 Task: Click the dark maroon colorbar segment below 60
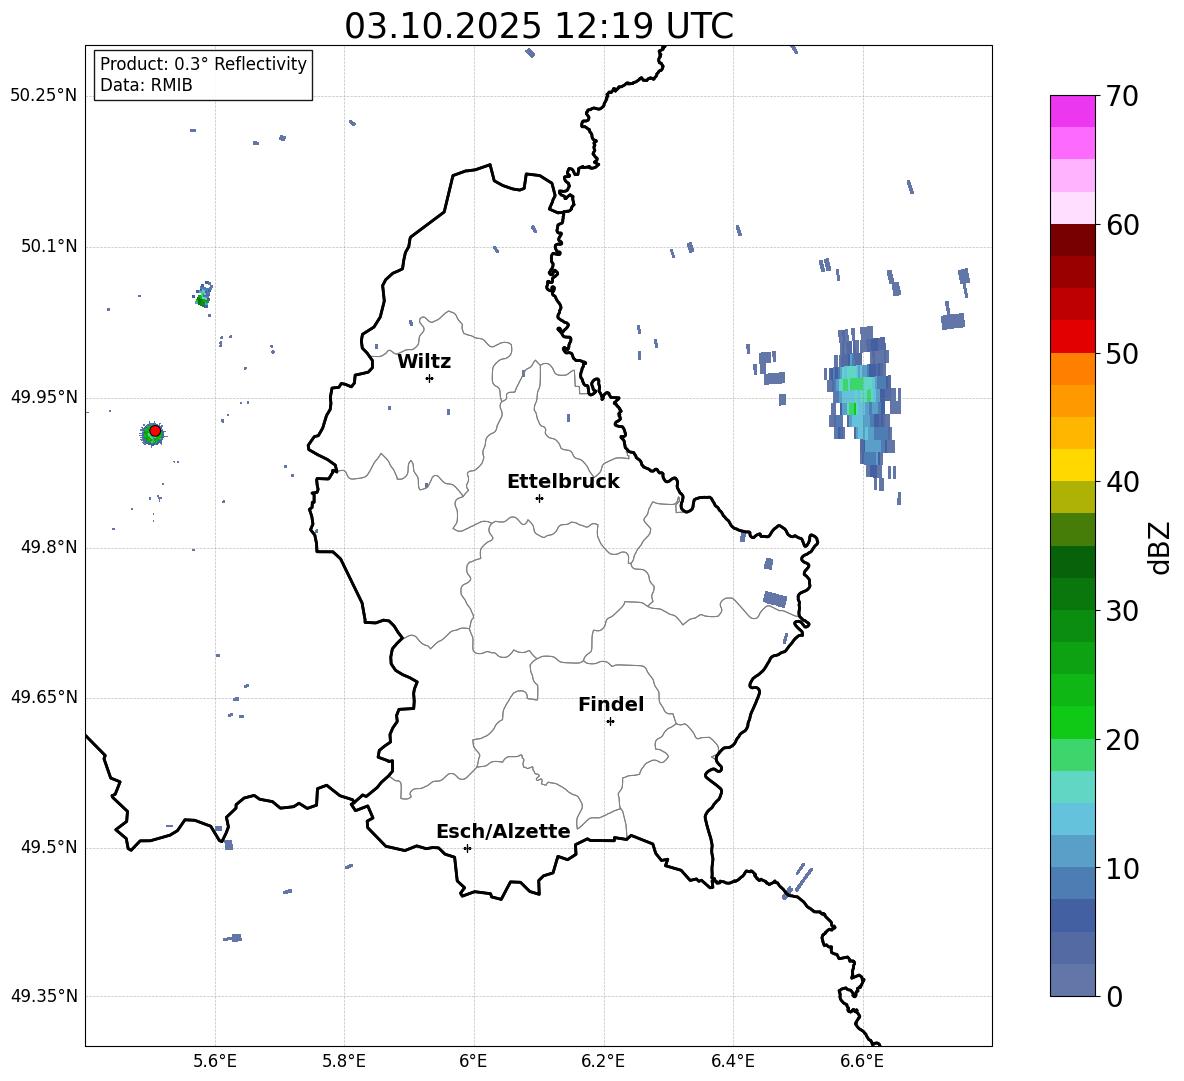1072,240
